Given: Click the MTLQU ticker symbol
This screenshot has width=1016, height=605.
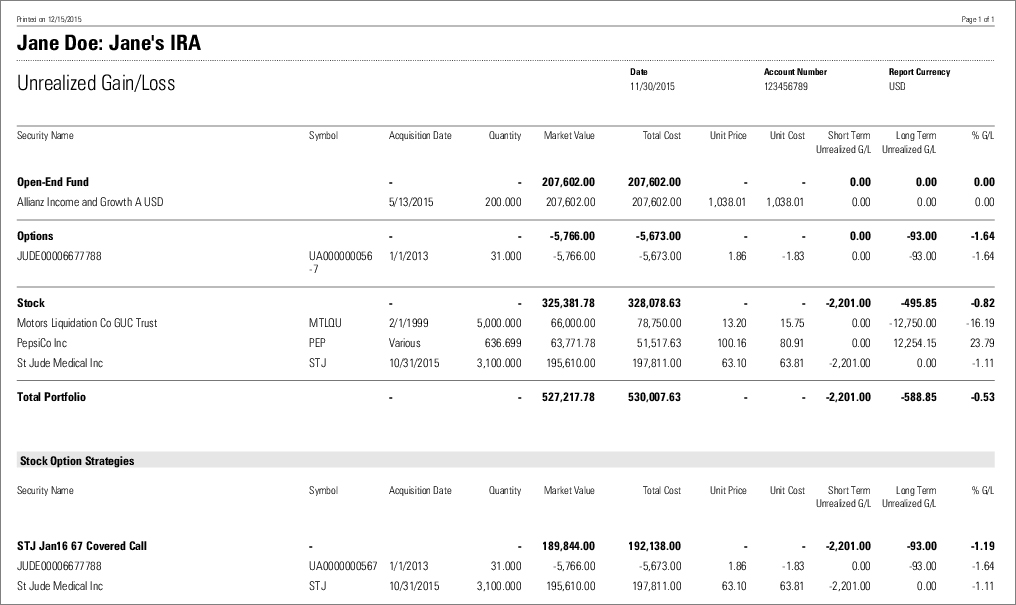Looking at the screenshot, I should (x=325, y=323).
